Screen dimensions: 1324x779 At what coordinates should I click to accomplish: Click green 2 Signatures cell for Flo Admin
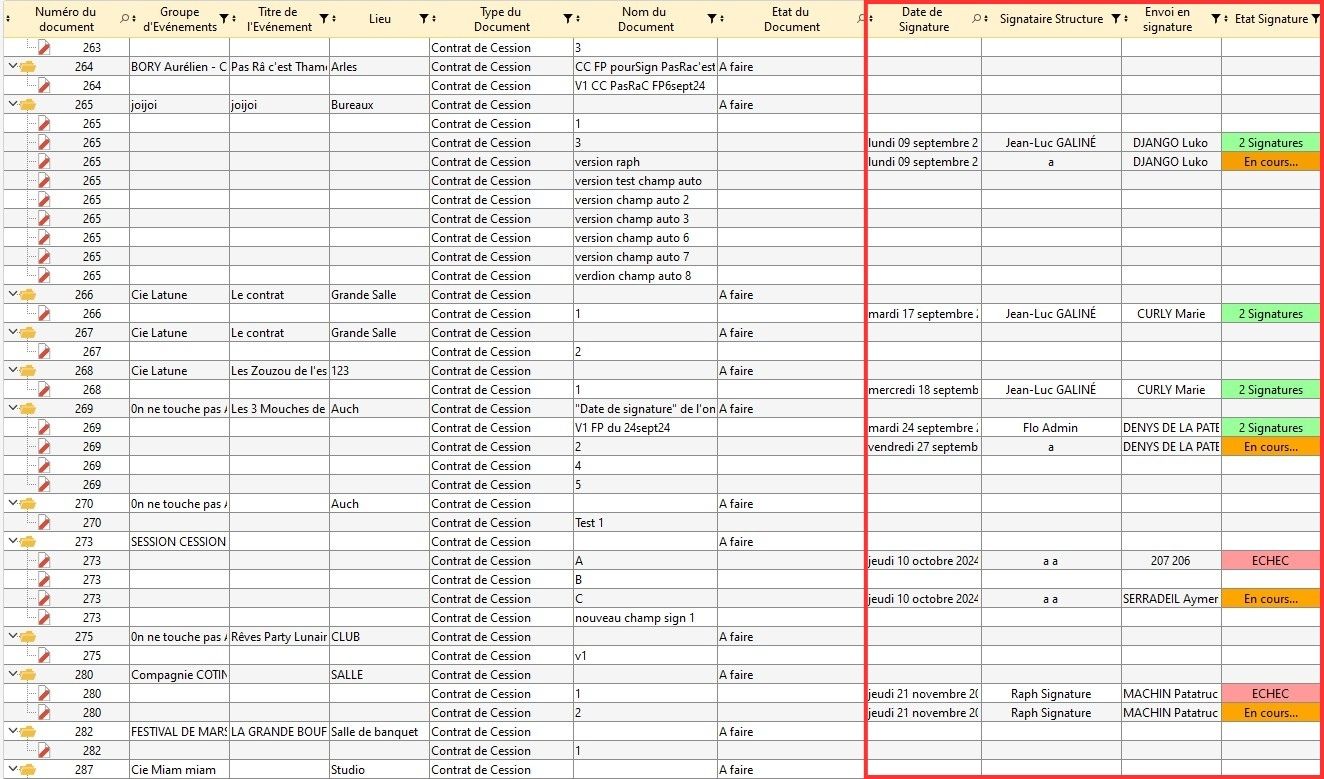coord(1270,428)
